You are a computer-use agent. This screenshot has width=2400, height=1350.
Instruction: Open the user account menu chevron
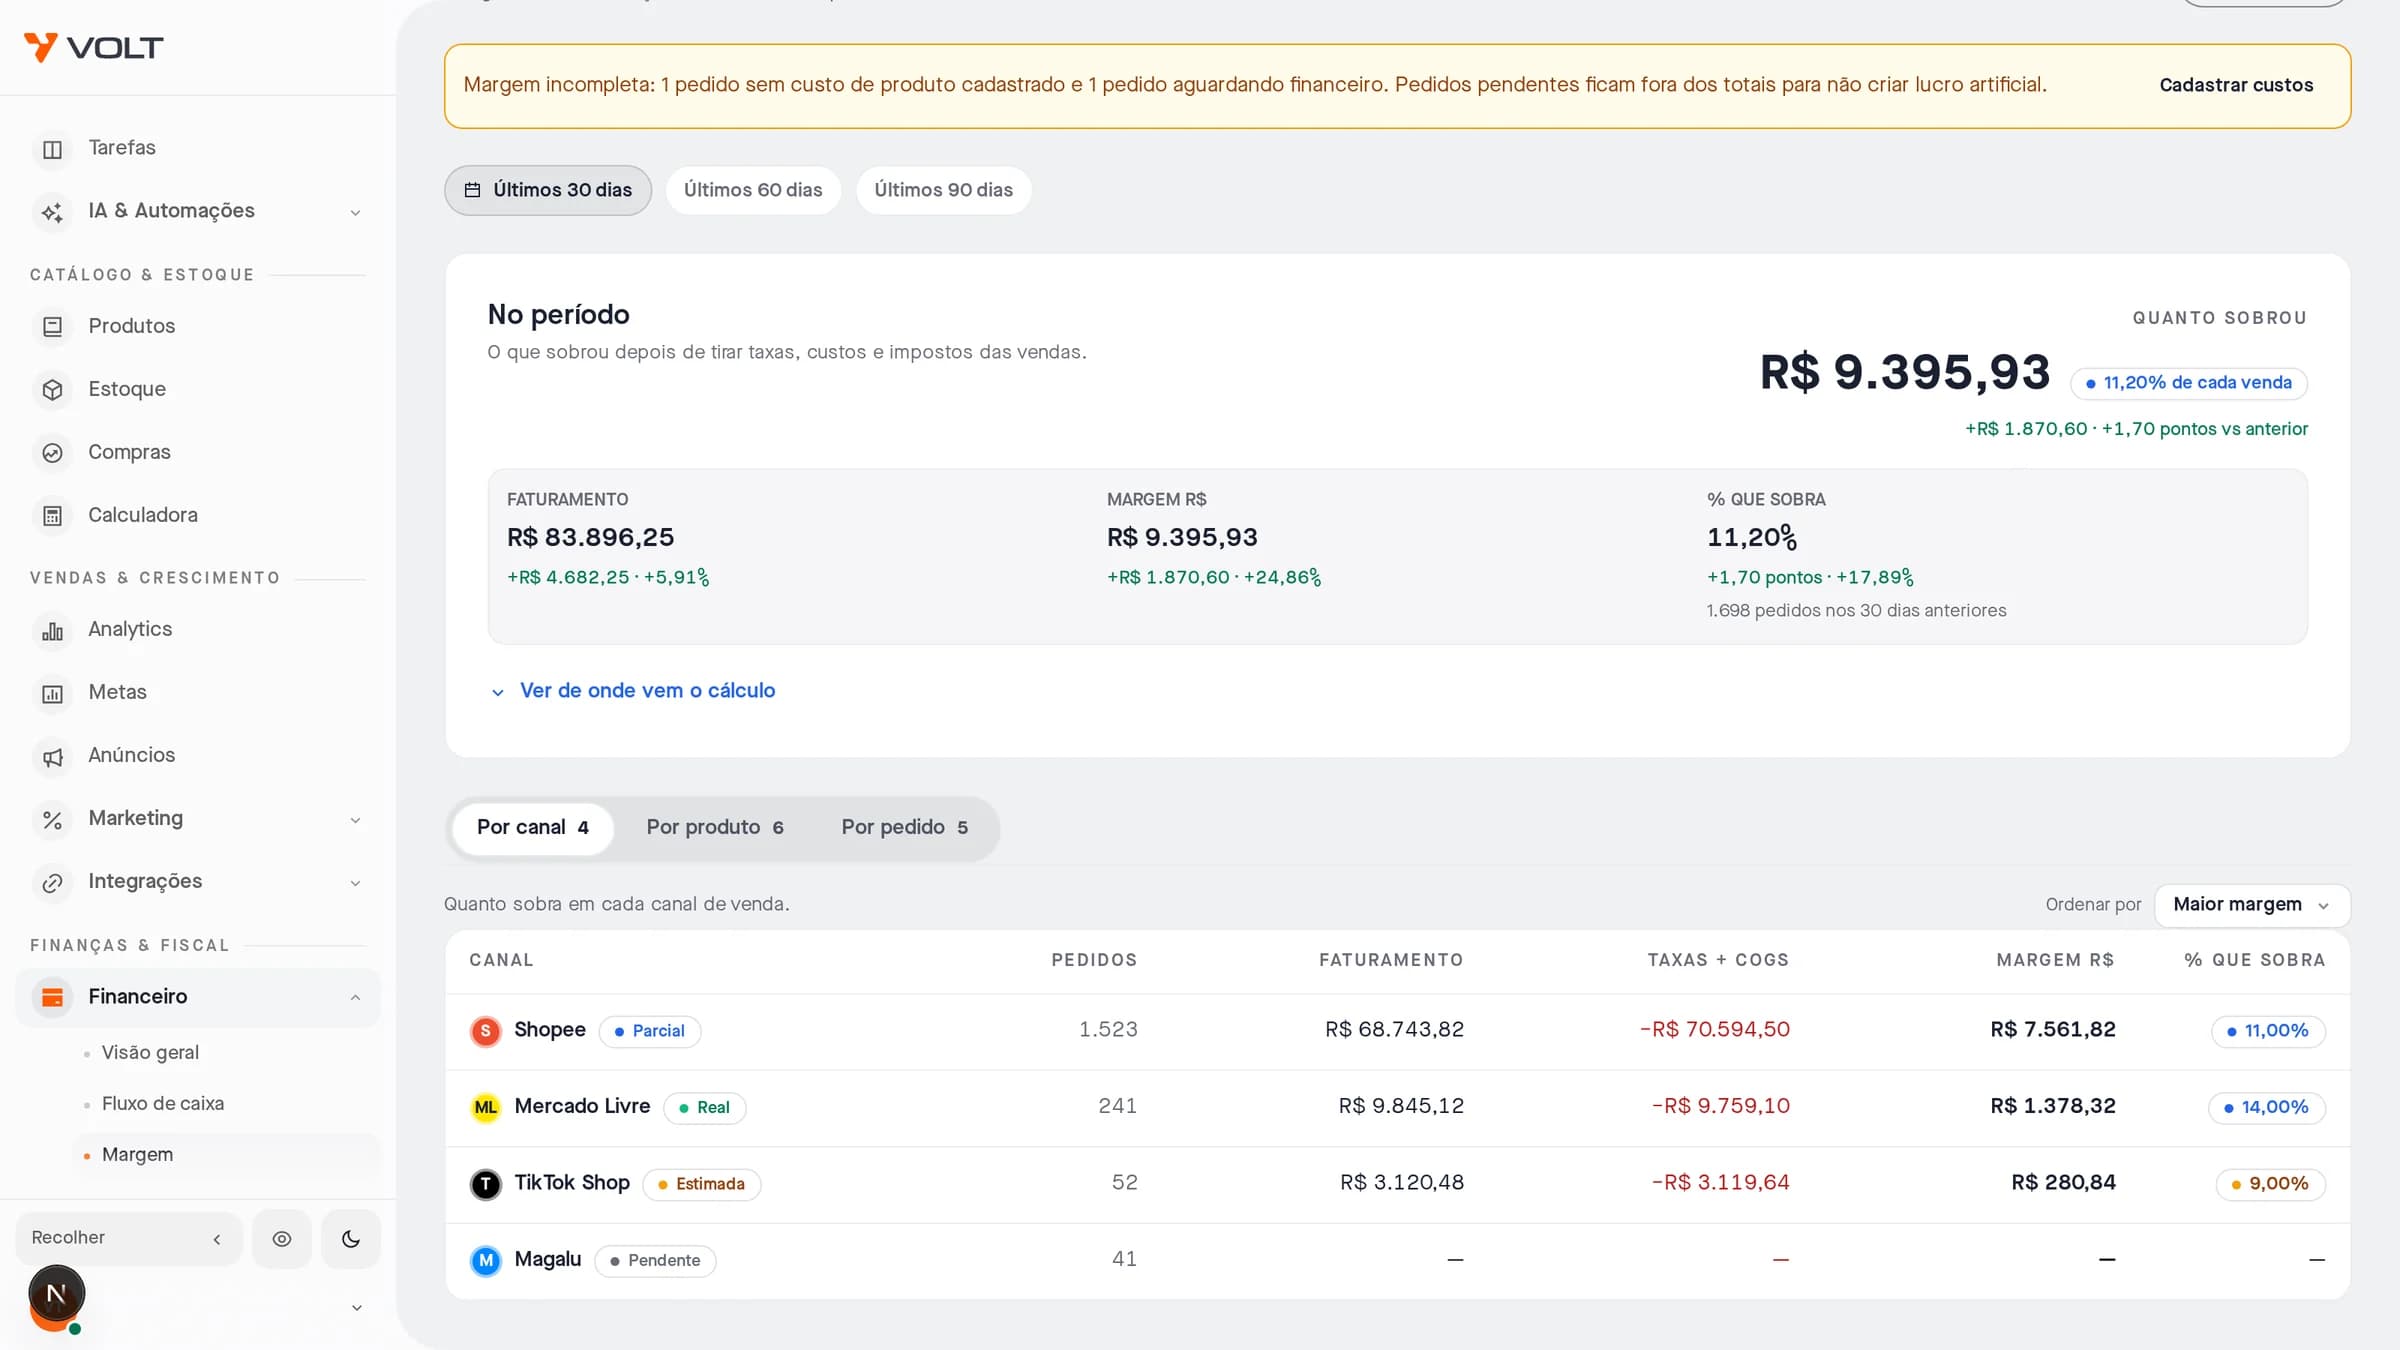pyautogui.click(x=356, y=1308)
